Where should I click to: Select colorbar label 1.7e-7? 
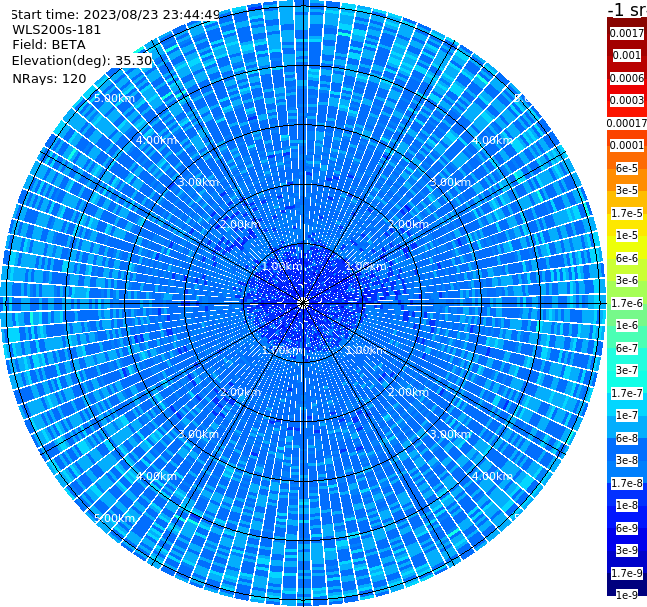[x=627, y=393]
